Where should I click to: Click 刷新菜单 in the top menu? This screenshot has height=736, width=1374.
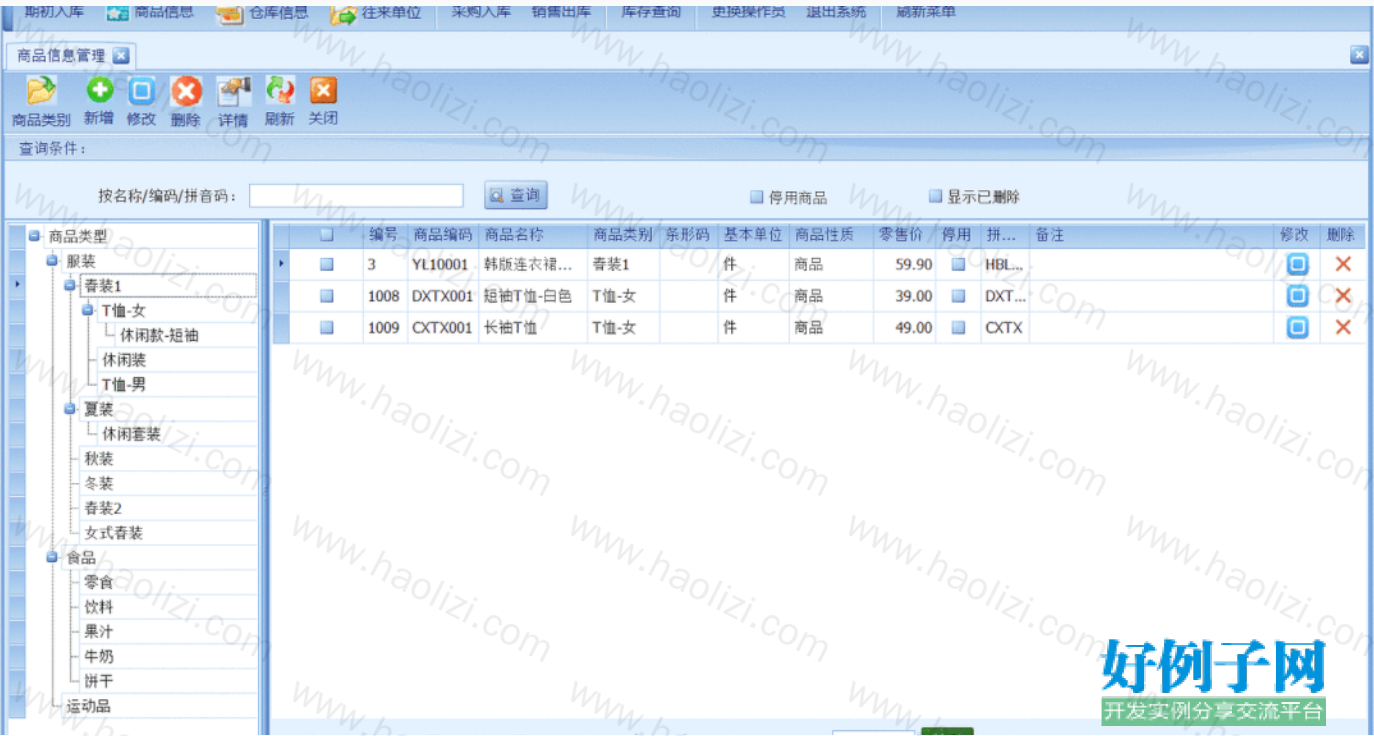pos(926,13)
